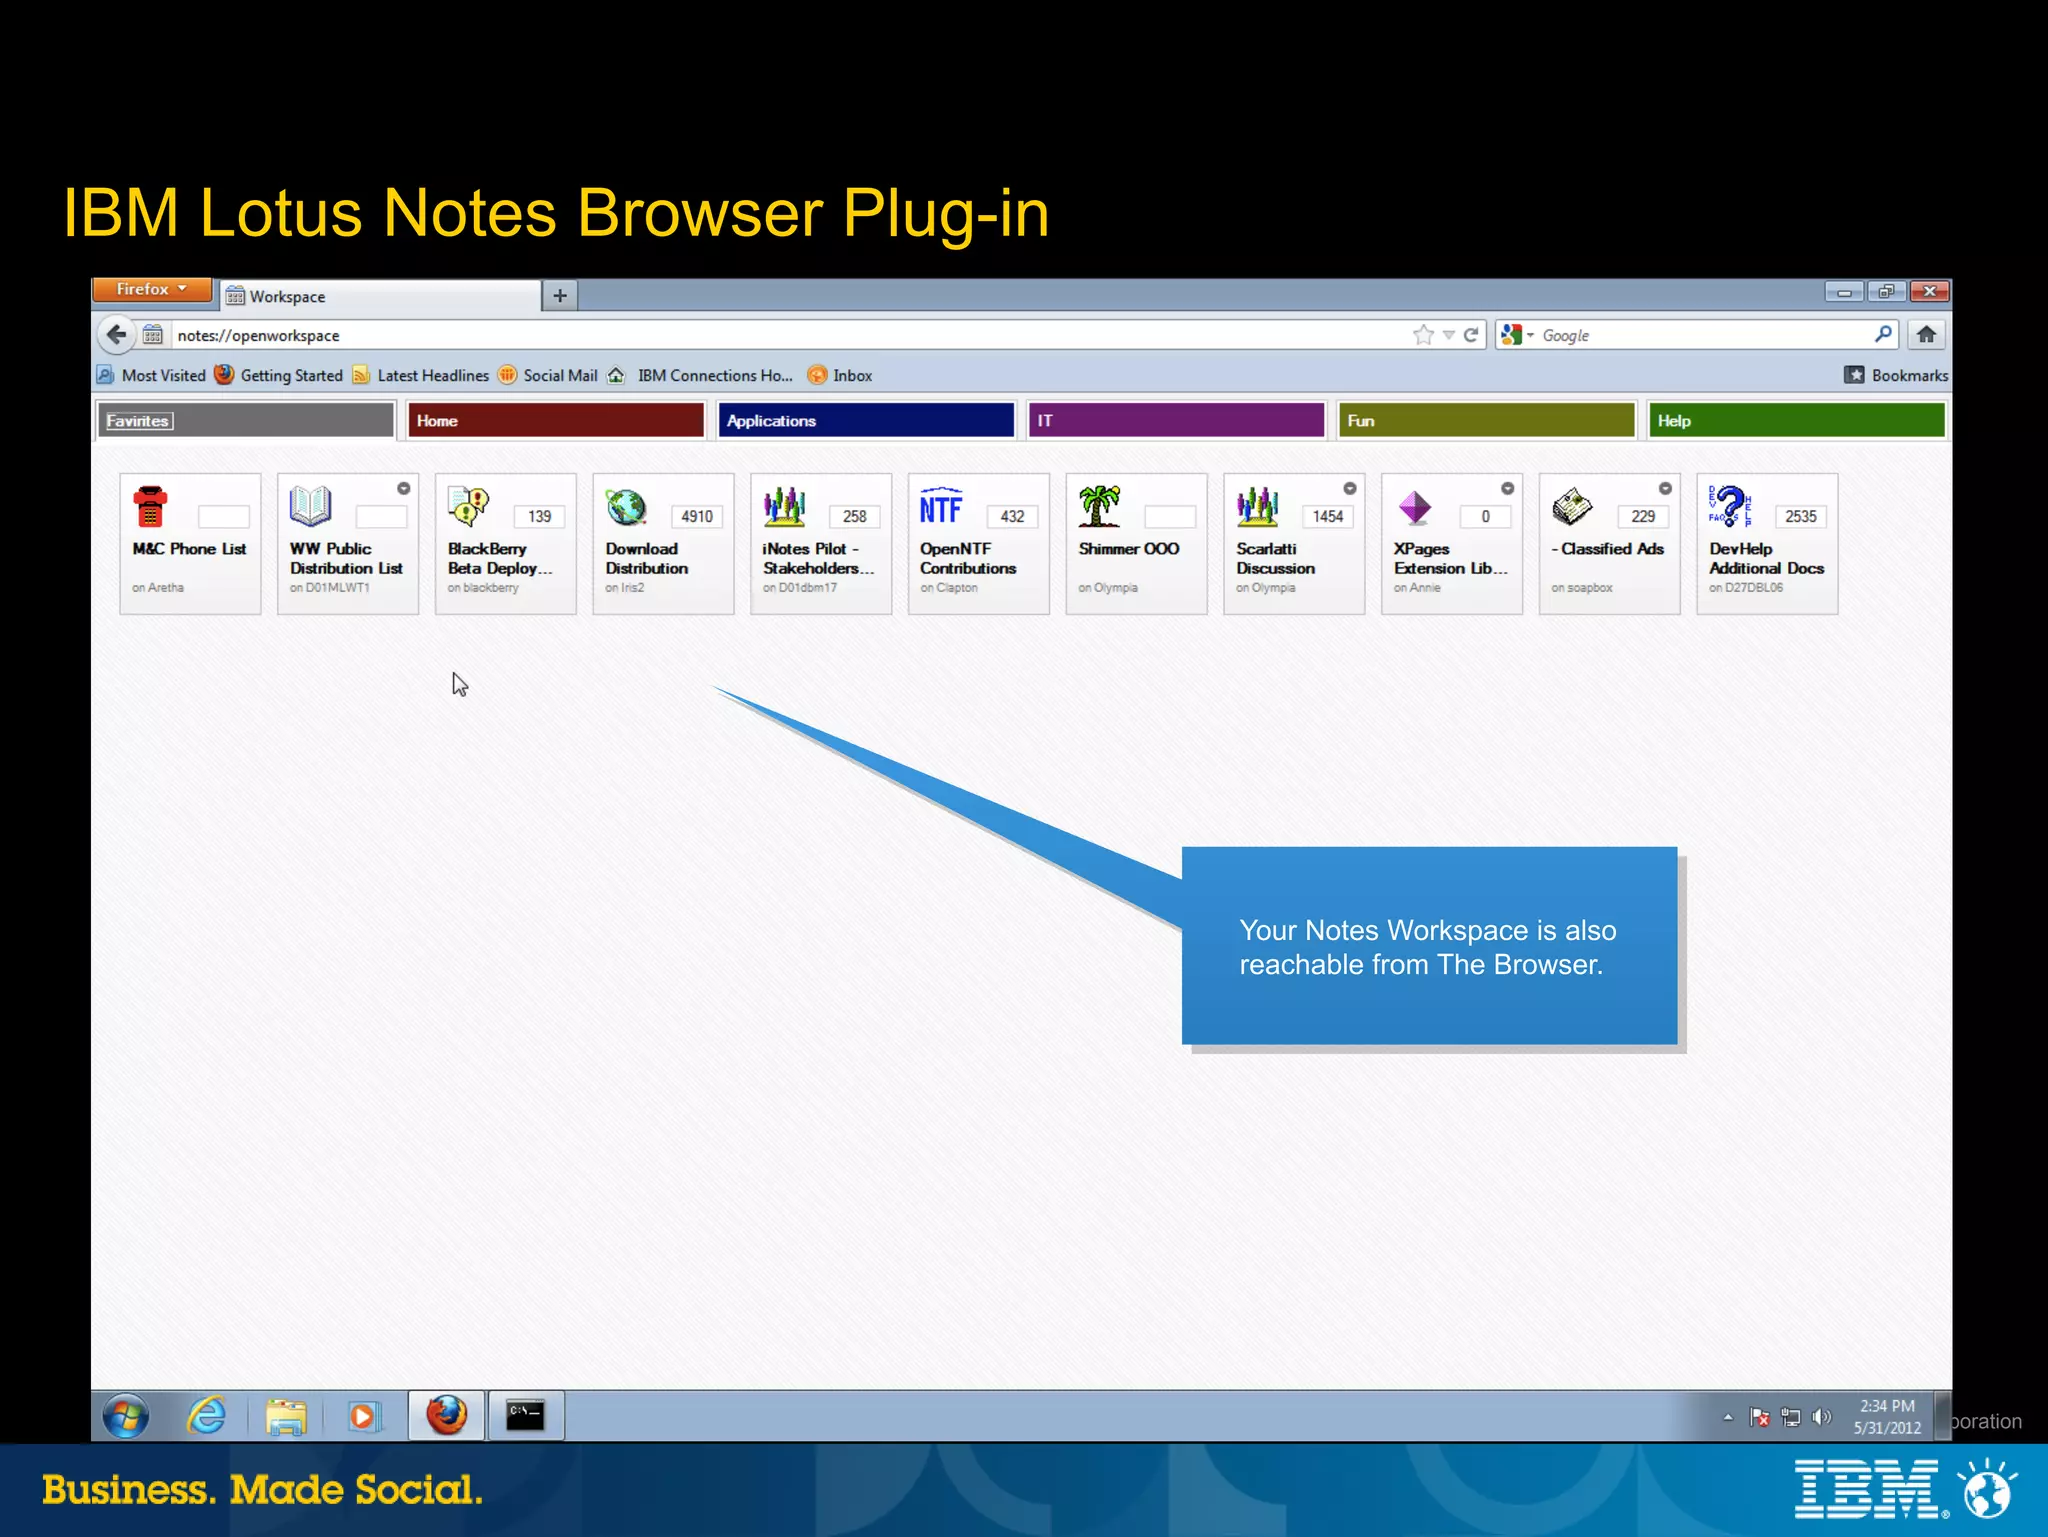The height and width of the screenshot is (1537, 2048).
Task: Open the BlackBerry Beta Deploy tile icon
Action: click(x=468, y=506)
